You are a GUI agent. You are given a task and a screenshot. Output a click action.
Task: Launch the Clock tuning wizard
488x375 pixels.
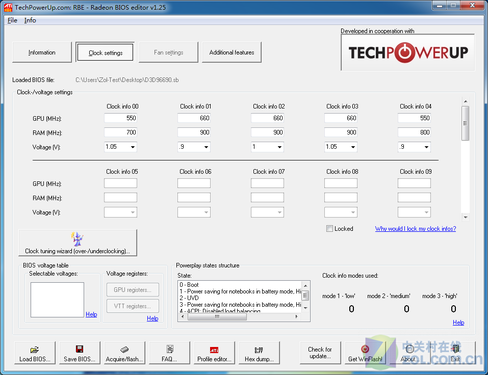pyautogui.click(x=78, y=243)
